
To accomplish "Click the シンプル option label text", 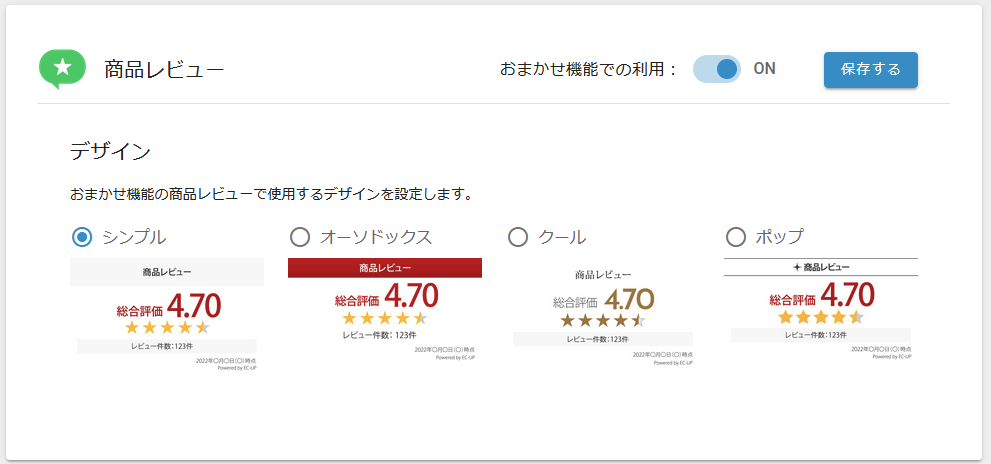I will pyautogui.click(x=134, y=237).
